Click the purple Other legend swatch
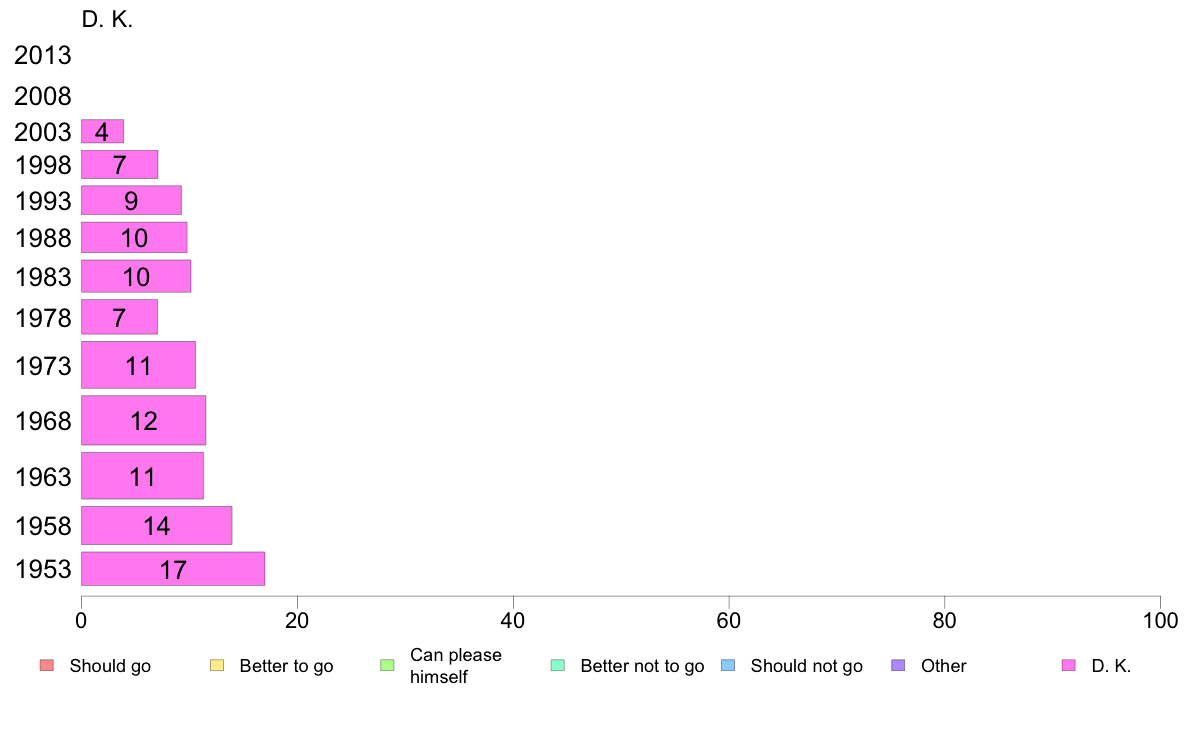The image size is (1188, 736). 898,666
